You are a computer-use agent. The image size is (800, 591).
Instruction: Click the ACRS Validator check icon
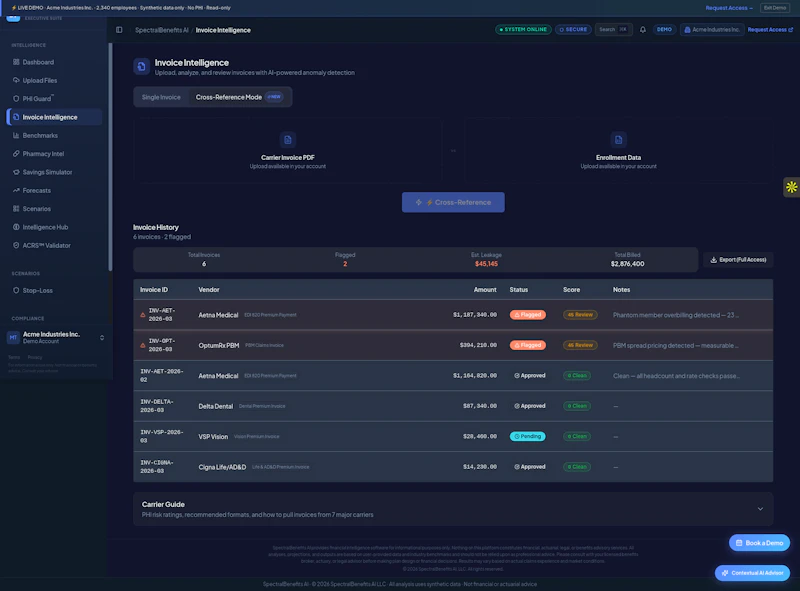pyautogui.click(x=16, y=245)
